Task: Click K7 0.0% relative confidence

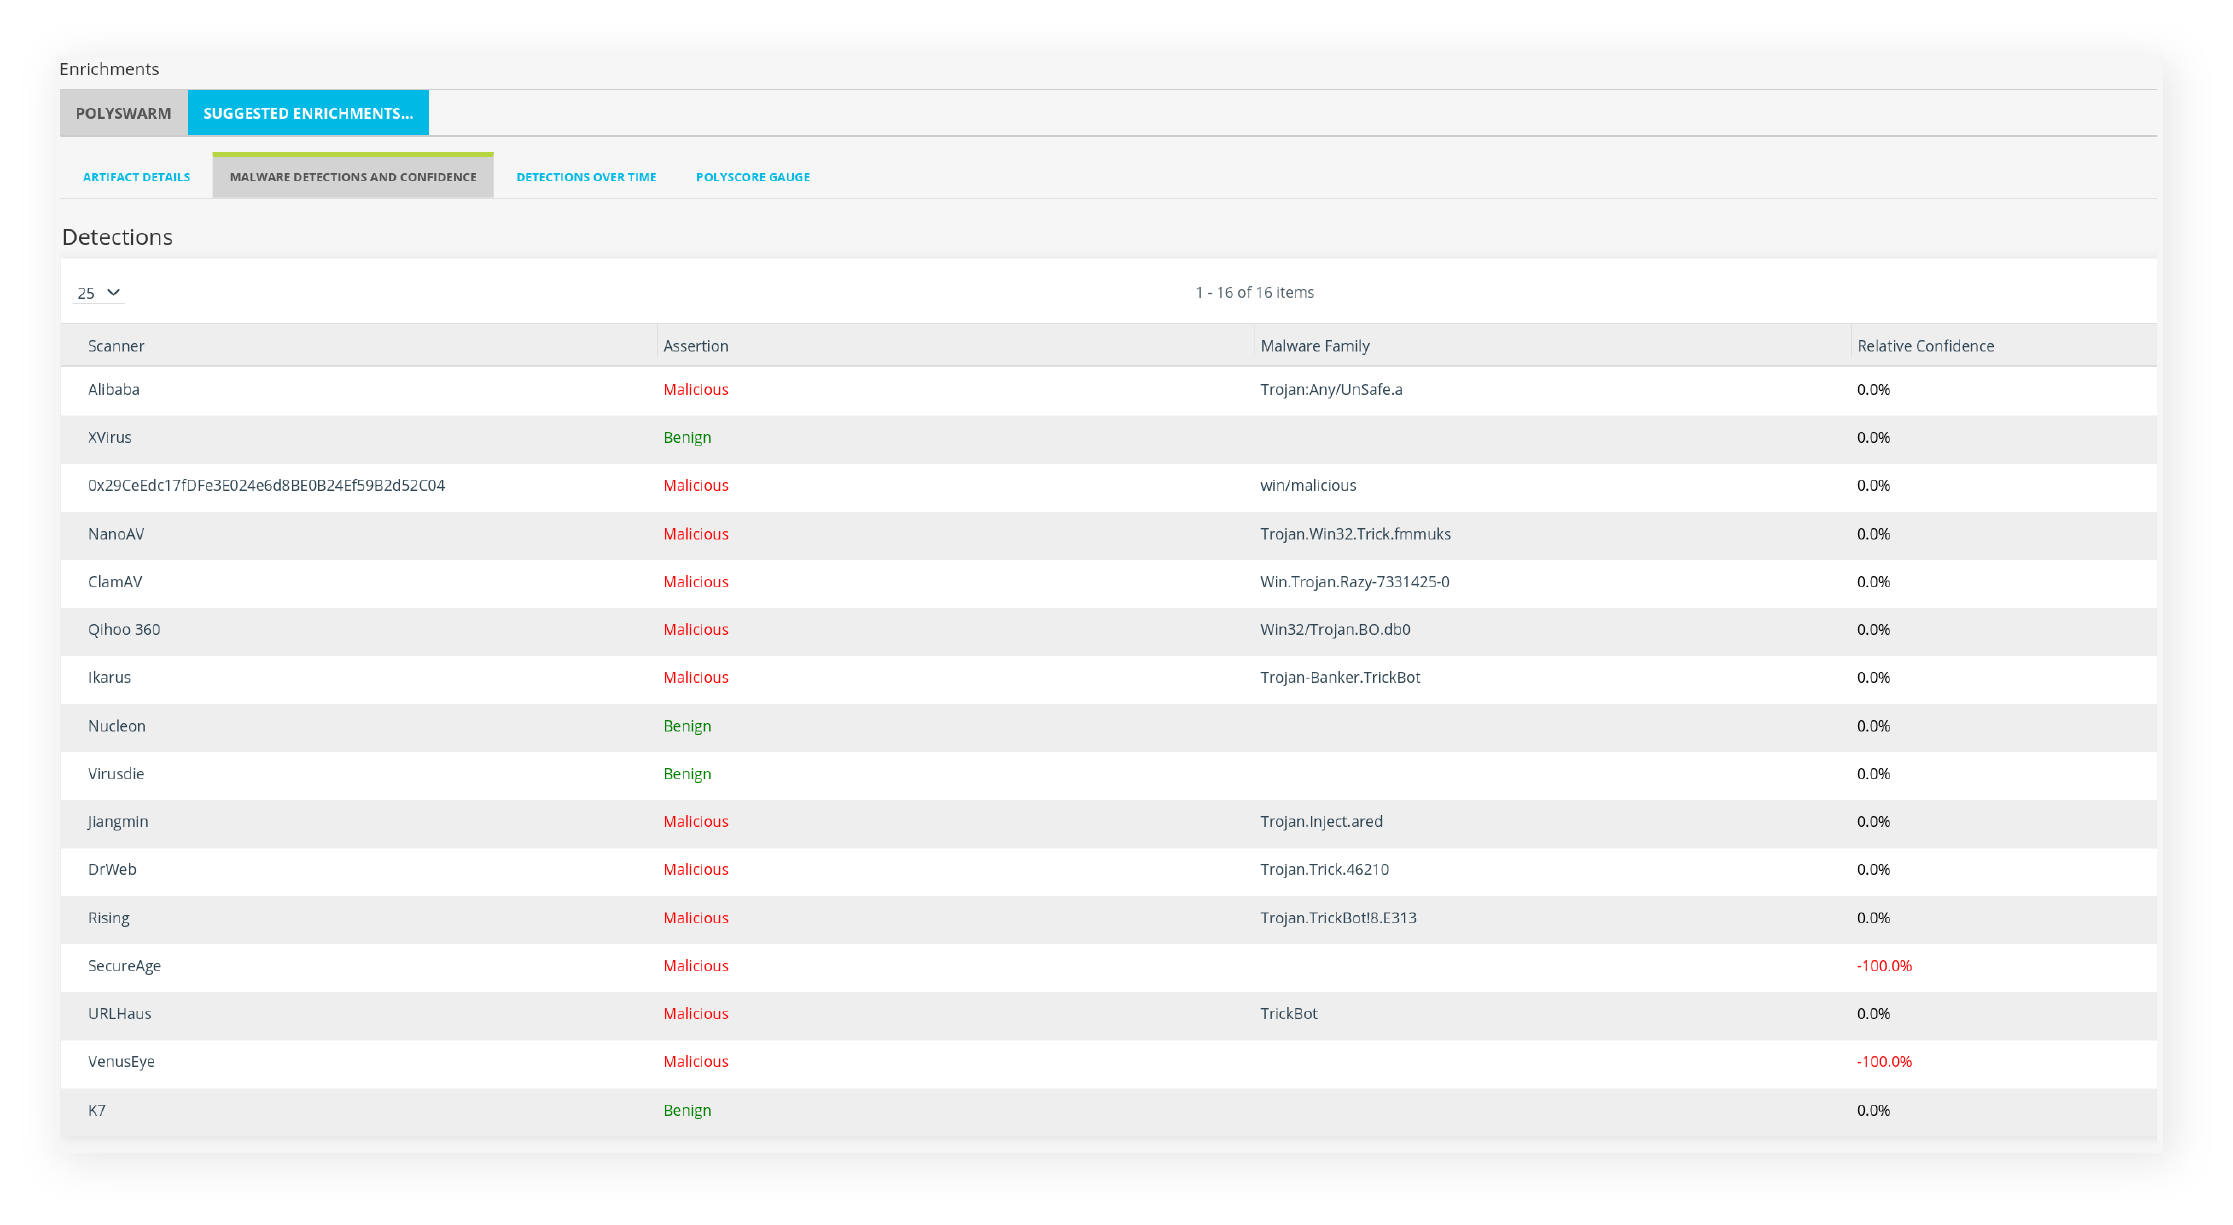Action: 1873,1110
